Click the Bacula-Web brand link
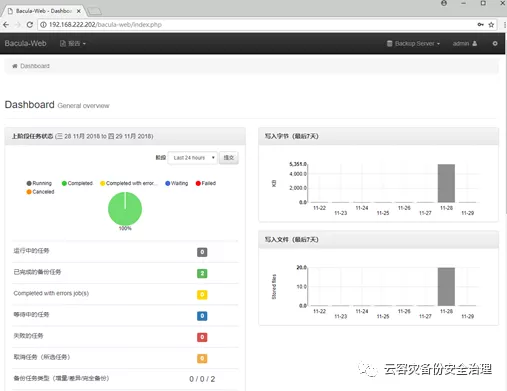Image resolution: width=507 pixels, height=391 pixels. pos(25,43)
